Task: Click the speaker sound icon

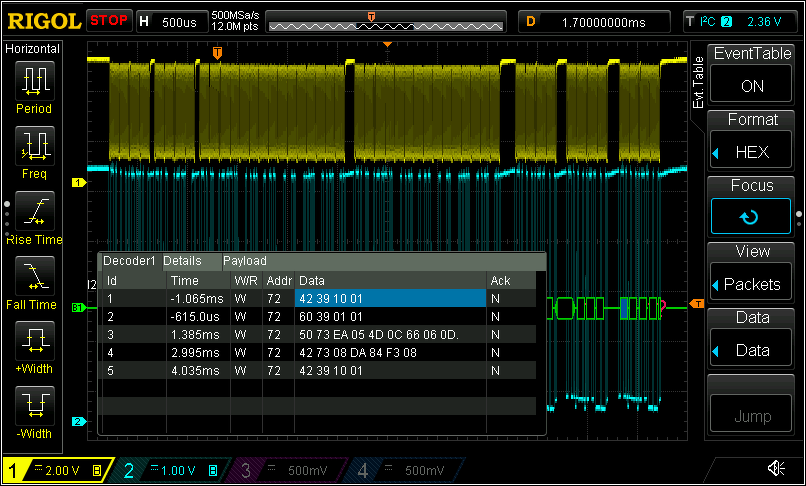Action: [775, 468]
